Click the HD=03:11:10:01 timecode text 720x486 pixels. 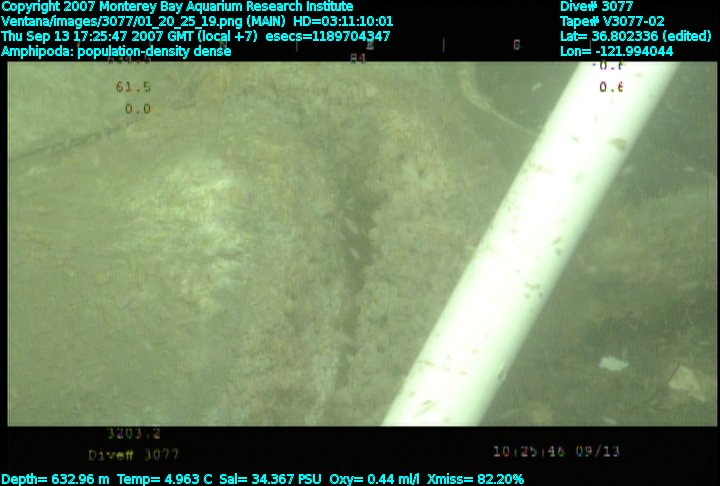(343, 22)
